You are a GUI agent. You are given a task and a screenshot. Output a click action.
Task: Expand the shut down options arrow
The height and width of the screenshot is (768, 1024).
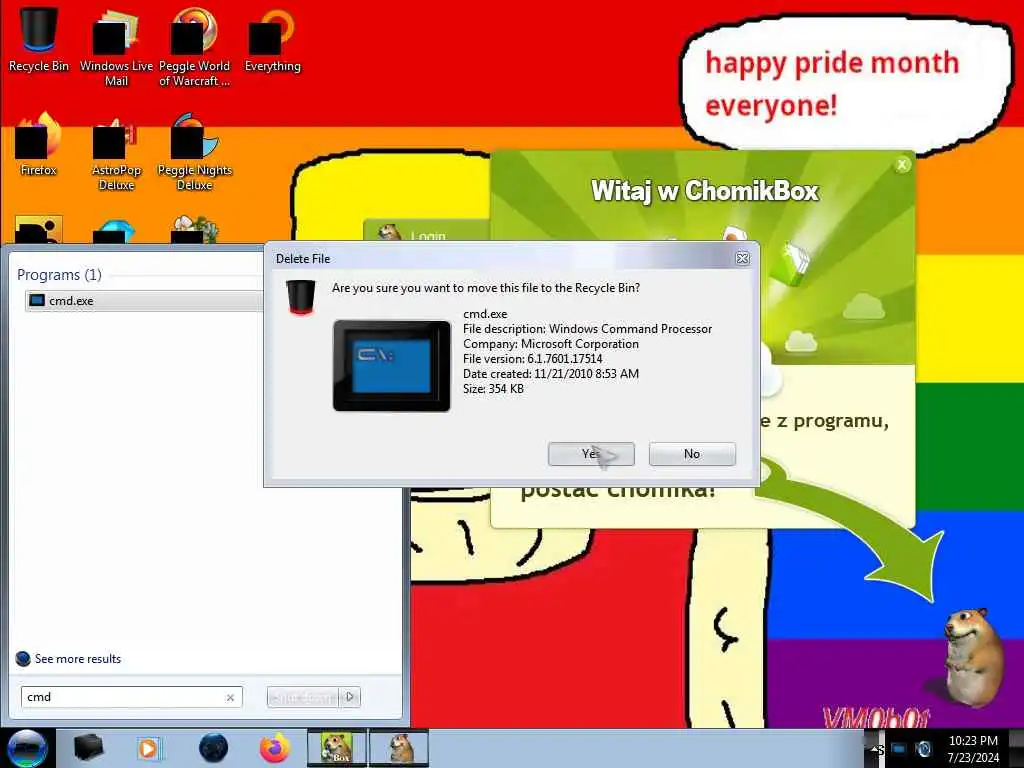coord(351,697)
